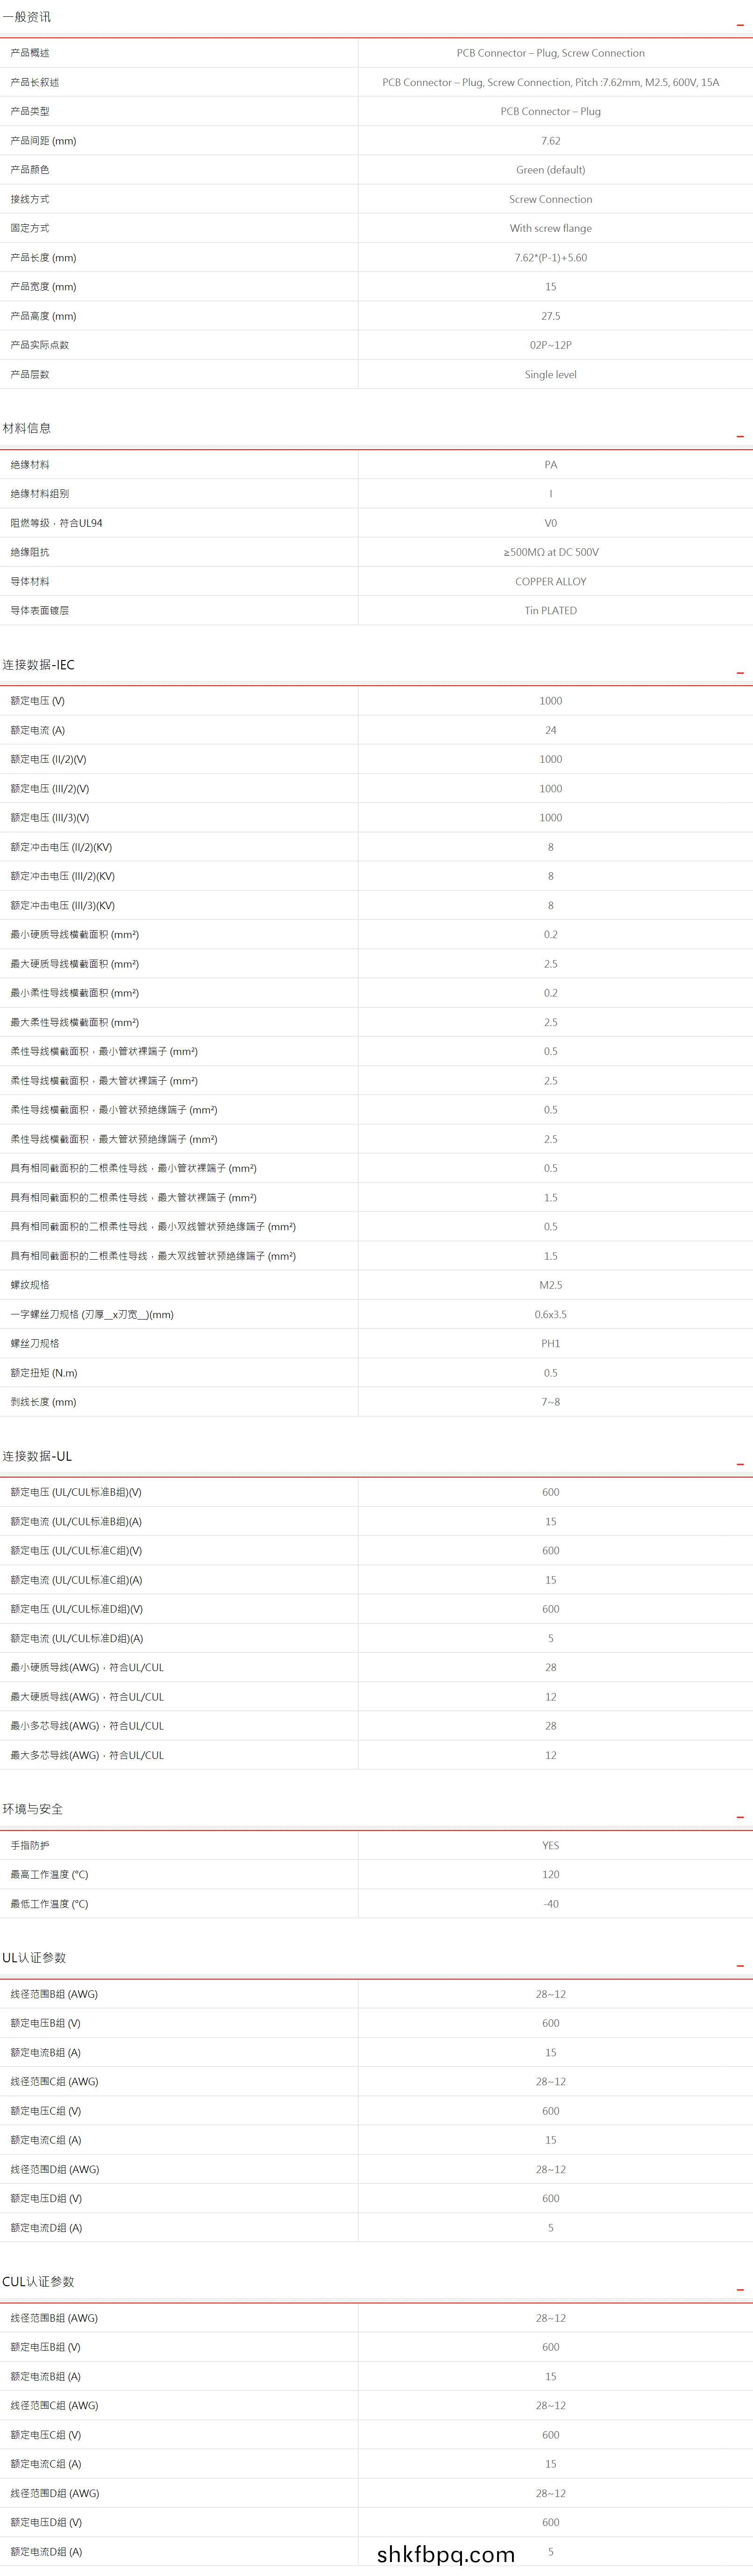The height and width of the screenshot is (2576, 753).
Task: Click the 连接数据-IEC section heading text
Action: click(38, 665)
